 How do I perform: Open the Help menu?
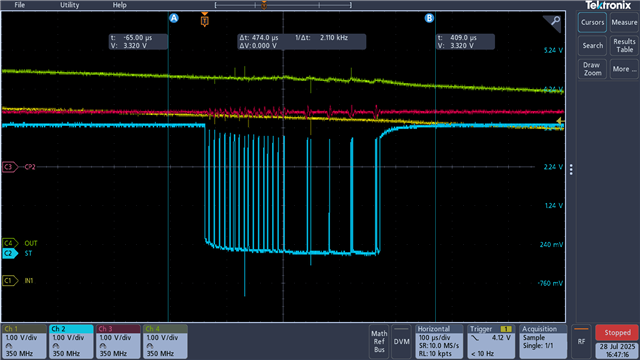pyautogui.click(x=120, y=5)
